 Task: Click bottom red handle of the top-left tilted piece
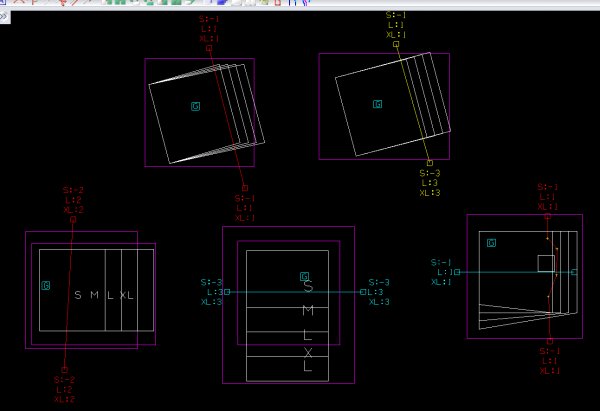pos(245,188)
